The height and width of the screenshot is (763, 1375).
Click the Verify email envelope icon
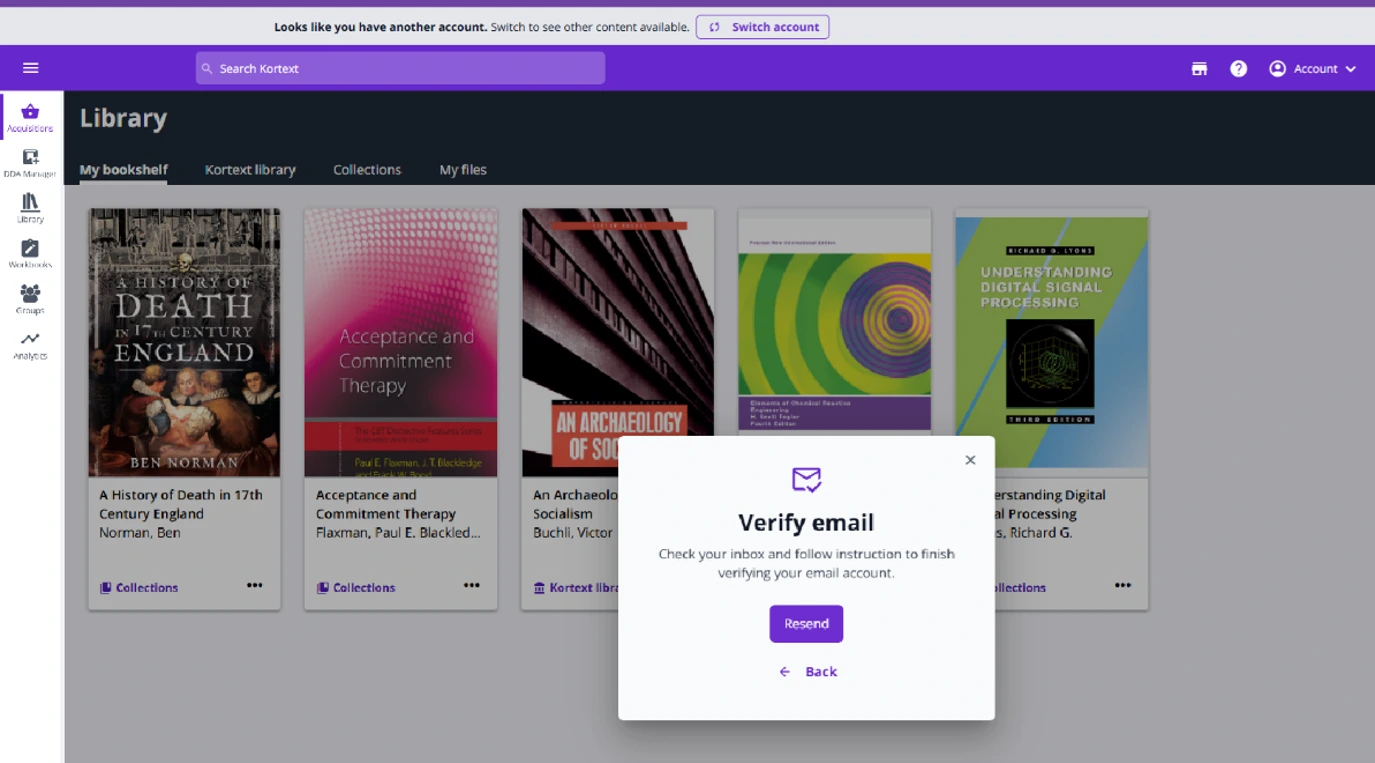806,480
